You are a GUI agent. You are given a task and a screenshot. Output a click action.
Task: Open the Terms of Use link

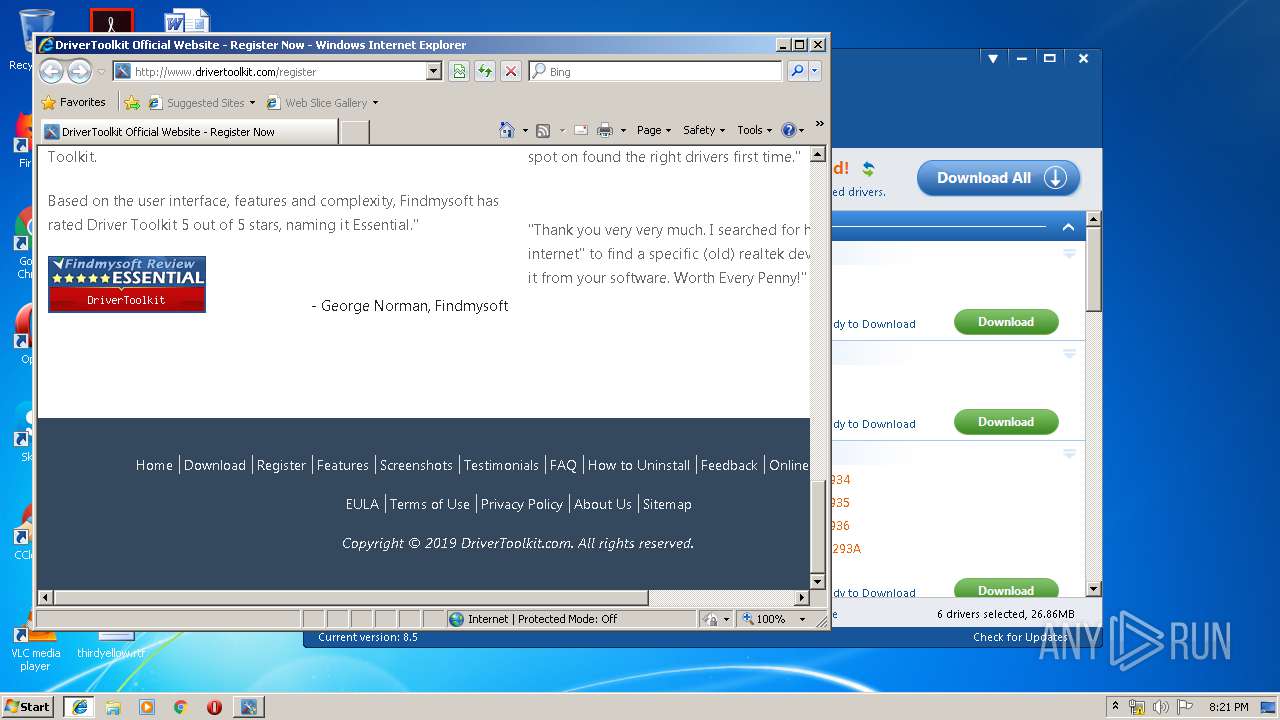430,504
